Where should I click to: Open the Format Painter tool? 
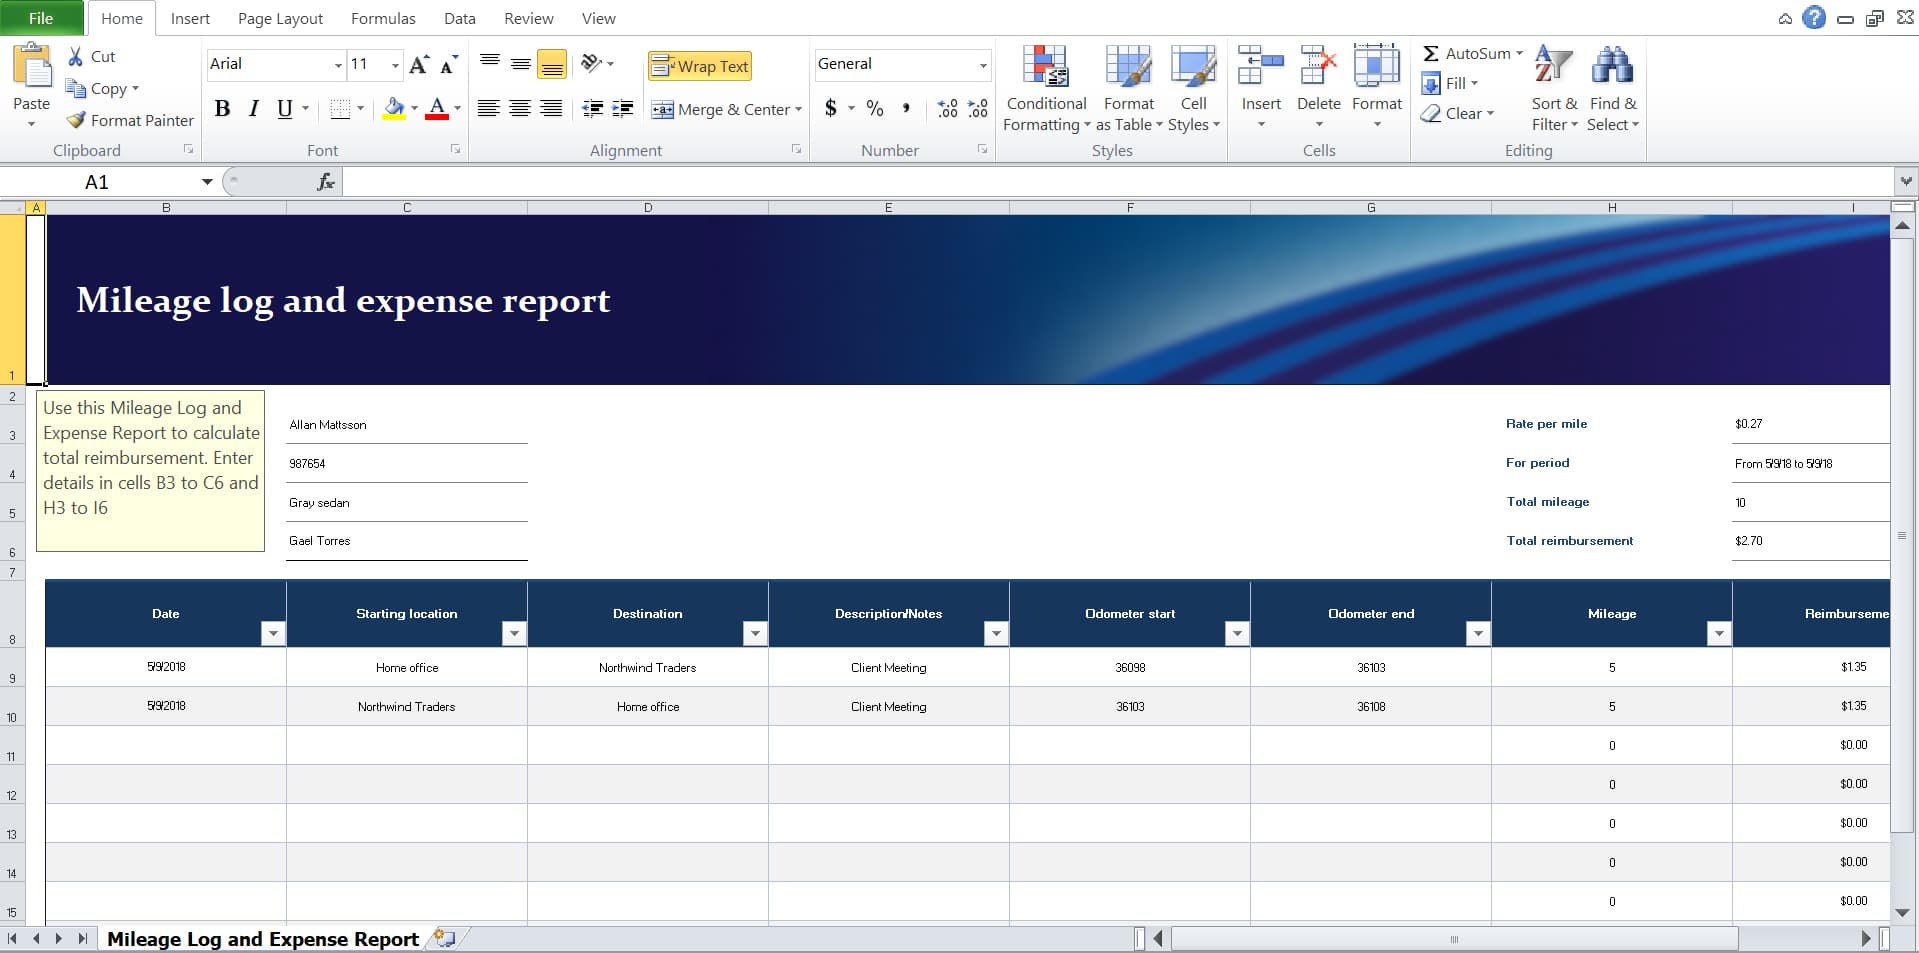pos(128,120)
